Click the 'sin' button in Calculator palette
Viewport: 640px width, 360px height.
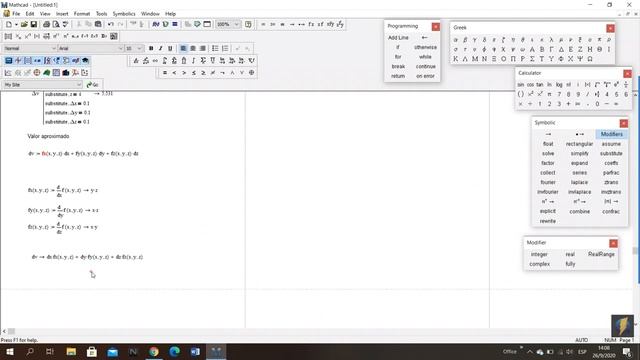520,84
